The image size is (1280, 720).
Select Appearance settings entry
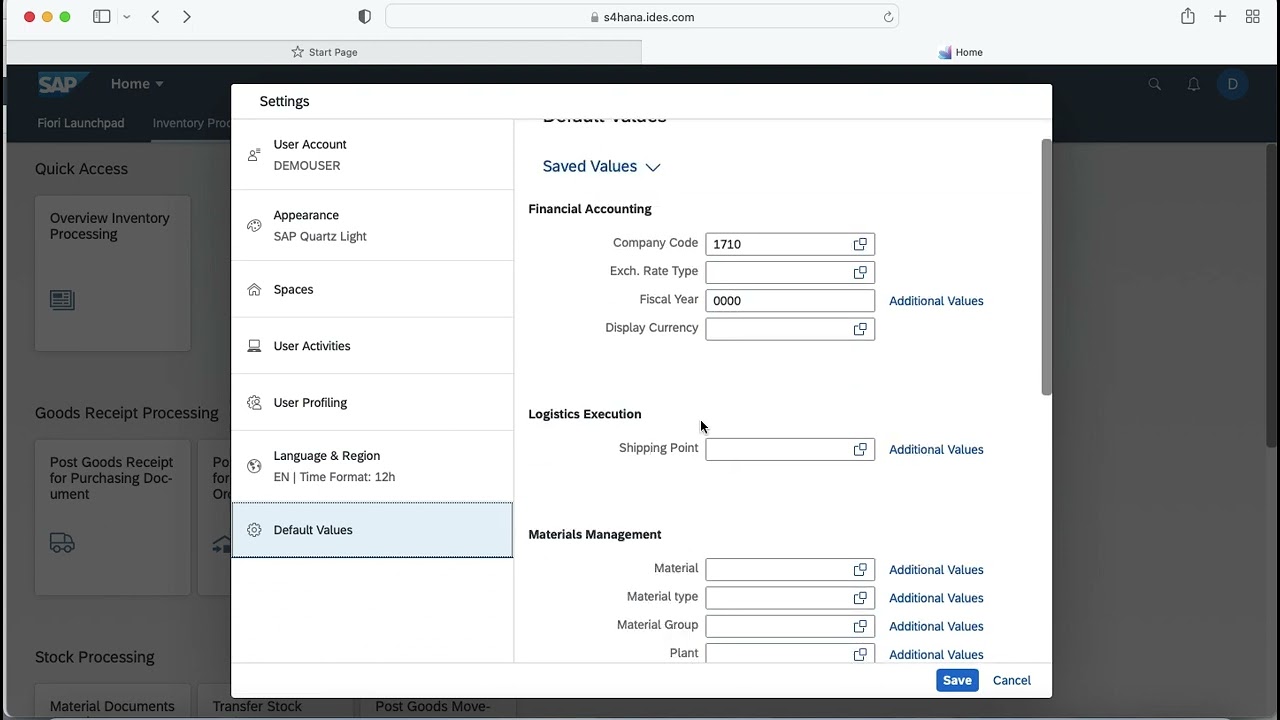[x=372, y=226]
